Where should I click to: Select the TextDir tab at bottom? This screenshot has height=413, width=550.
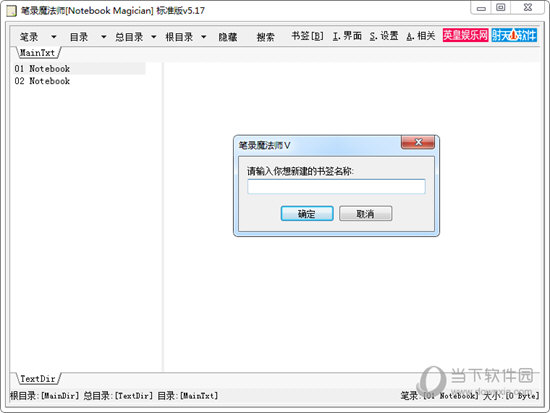tap(38, 379)
